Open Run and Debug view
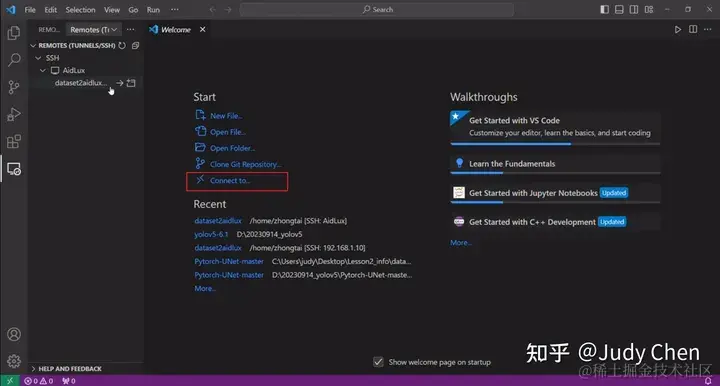The image size is (720, 386). (14, 114)
